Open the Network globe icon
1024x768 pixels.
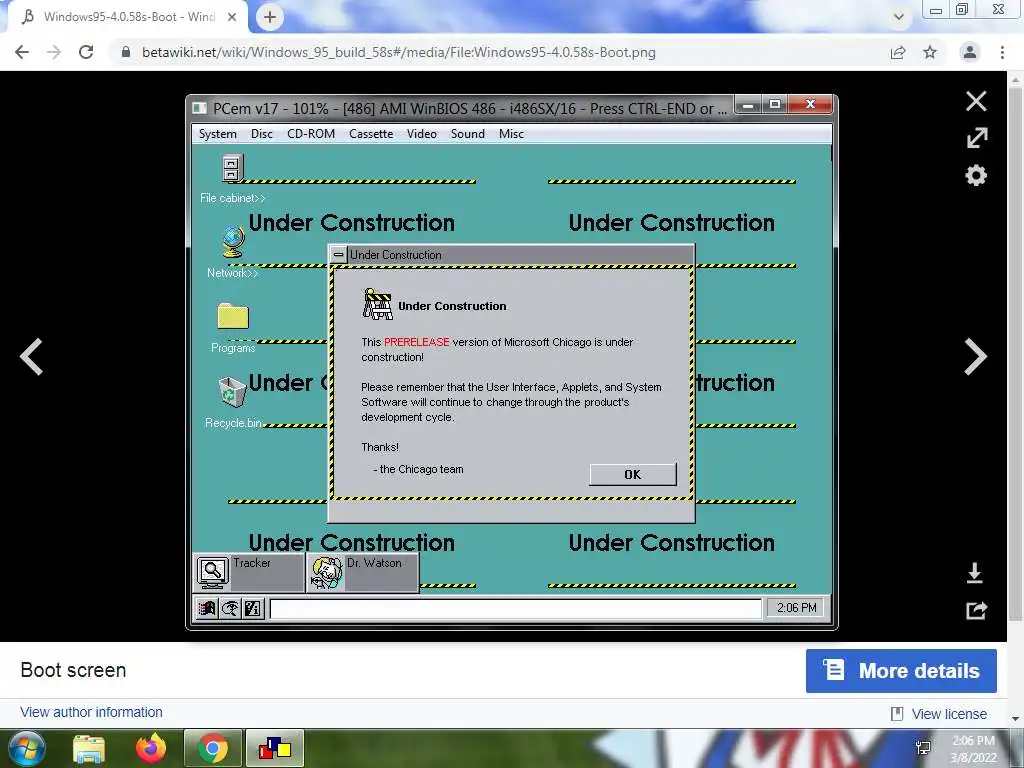233,242
